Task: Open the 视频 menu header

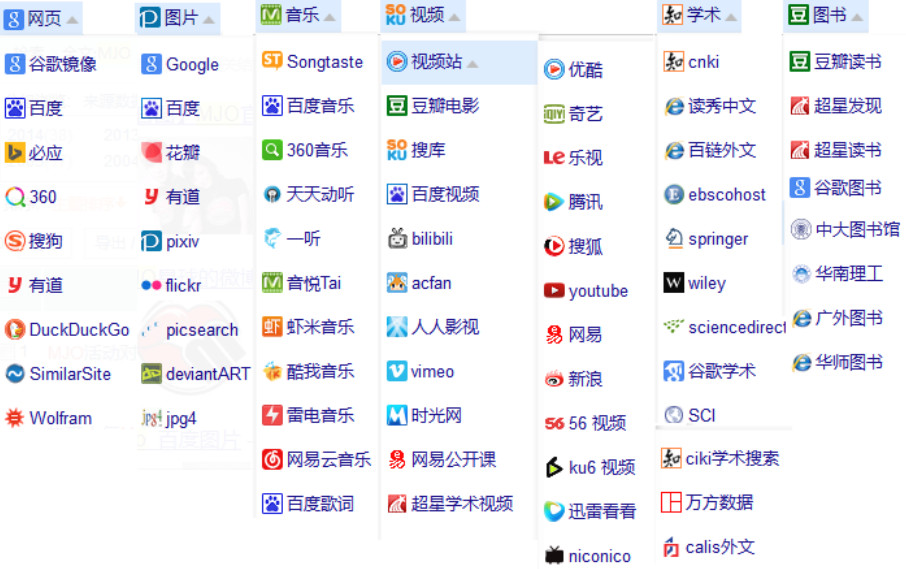Action: (427, 15)
